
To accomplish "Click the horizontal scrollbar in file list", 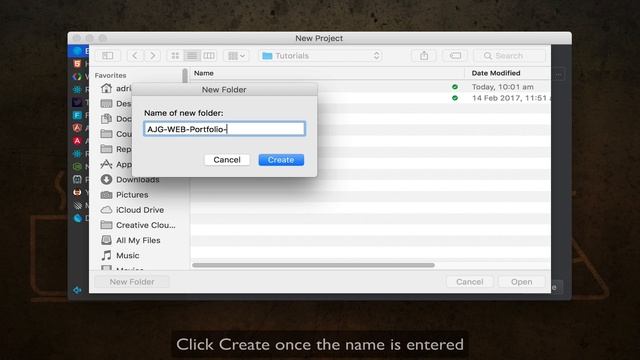I will pos(313,265).
